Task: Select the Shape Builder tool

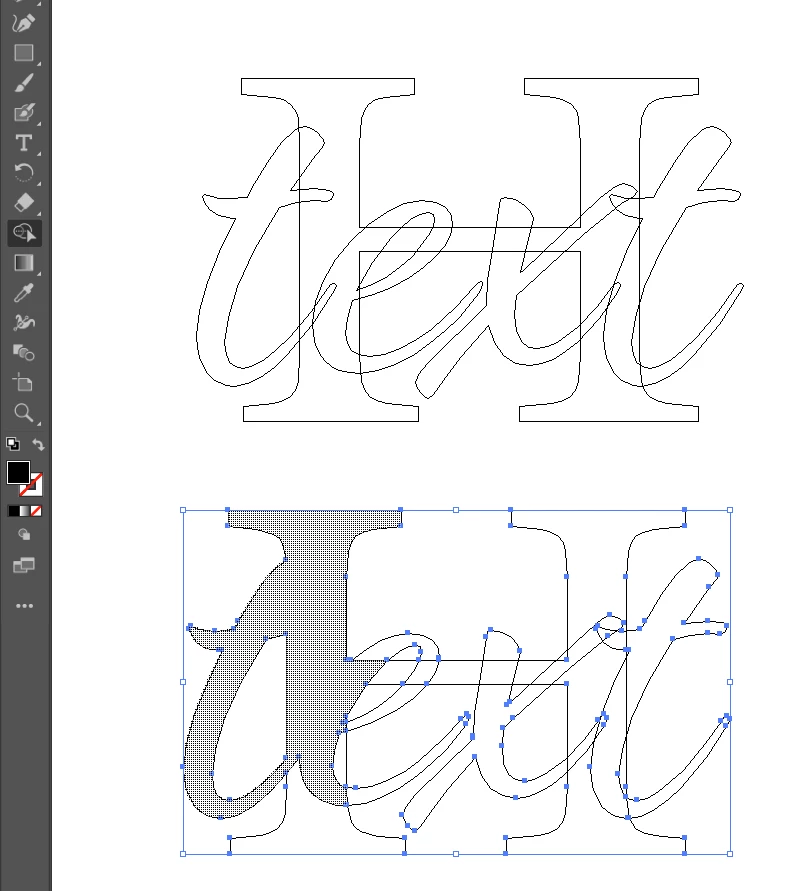Action: click(24, 232)
